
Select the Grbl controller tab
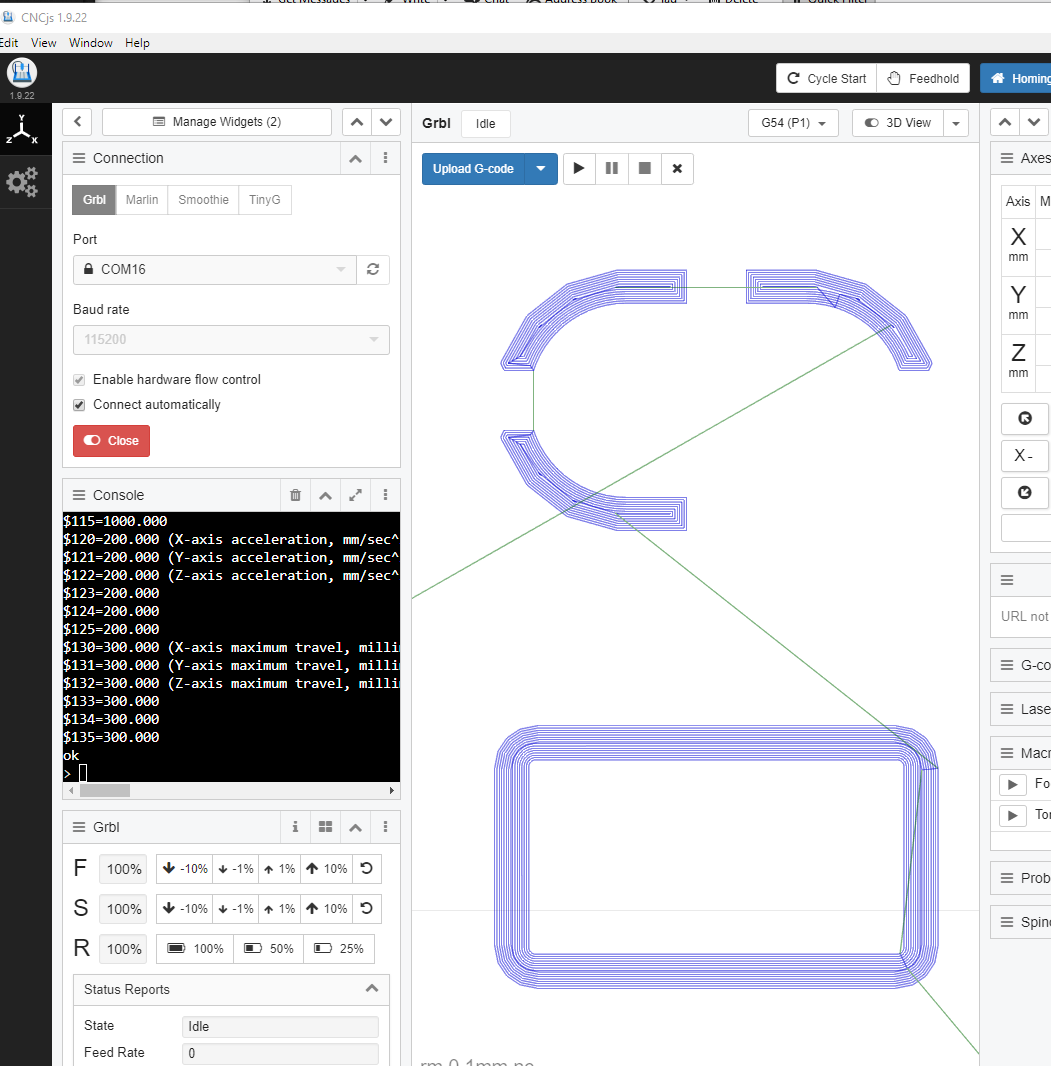(94, 200)
